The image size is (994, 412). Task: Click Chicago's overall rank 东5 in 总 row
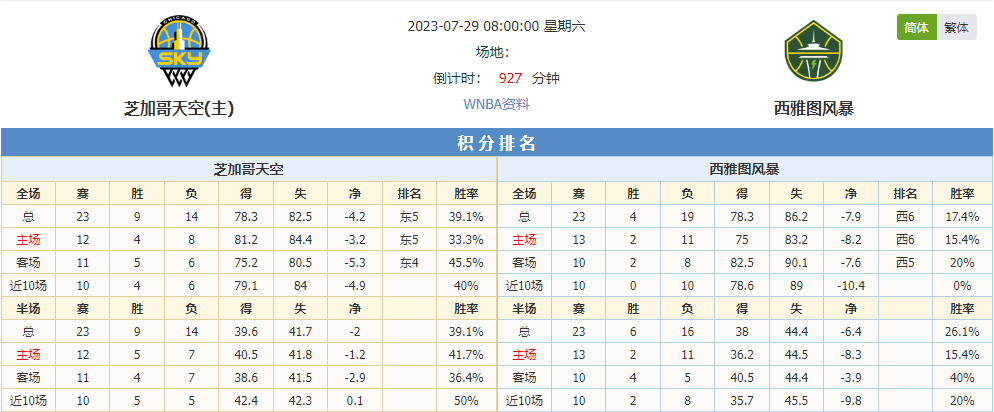(x=410, y=217)
